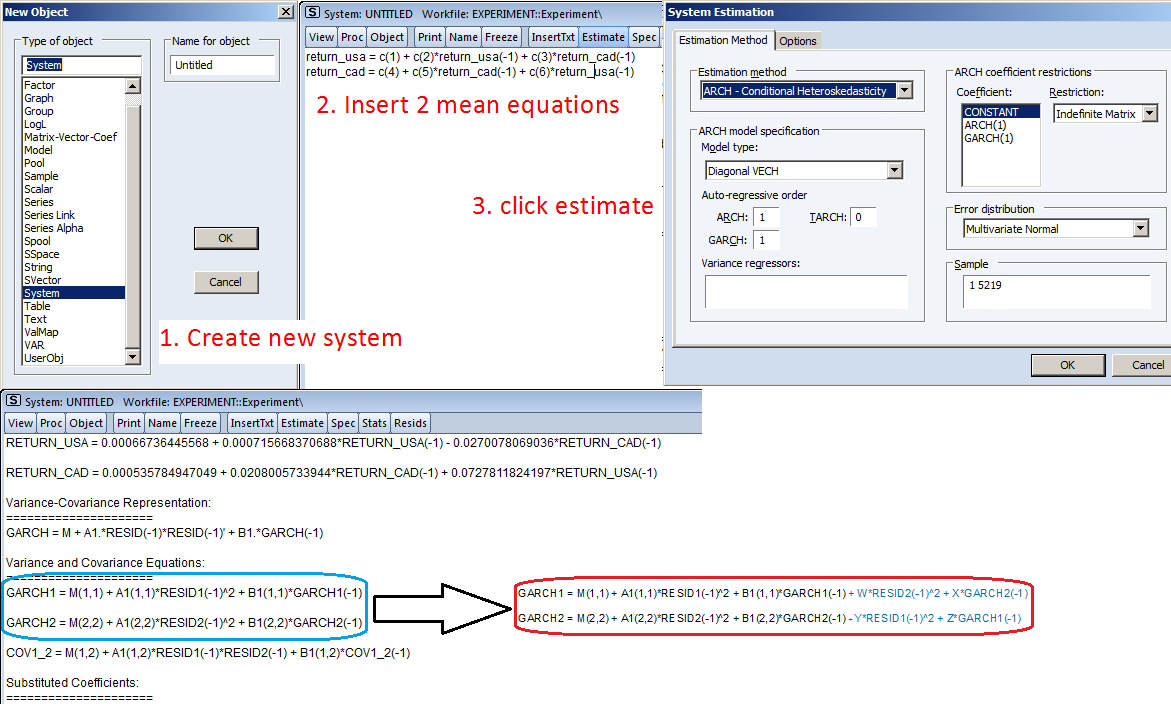
Task: Open the Model type Diagonal VECH dropdown
Action: coord(895,171)
